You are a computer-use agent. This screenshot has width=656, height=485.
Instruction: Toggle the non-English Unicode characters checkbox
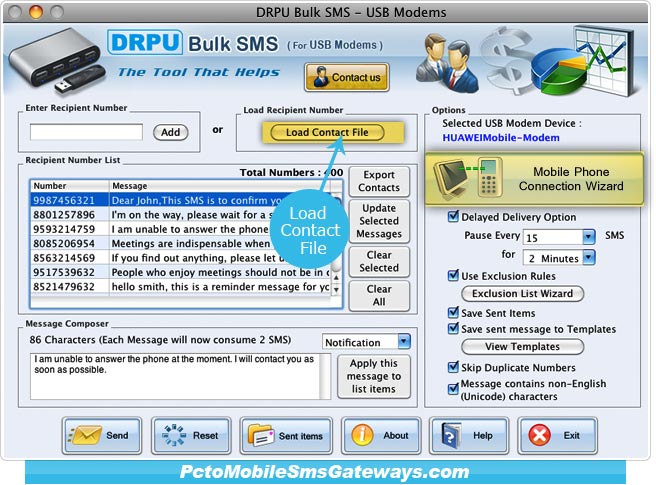[453, 389]
